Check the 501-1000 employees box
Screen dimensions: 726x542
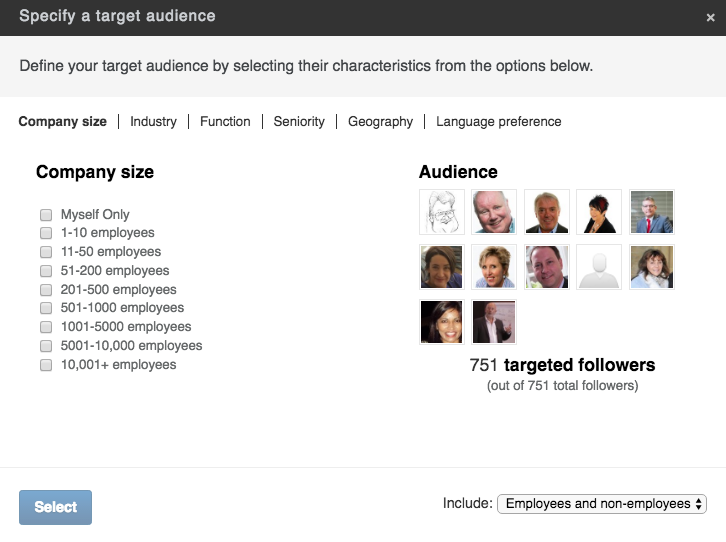[46, 308]
